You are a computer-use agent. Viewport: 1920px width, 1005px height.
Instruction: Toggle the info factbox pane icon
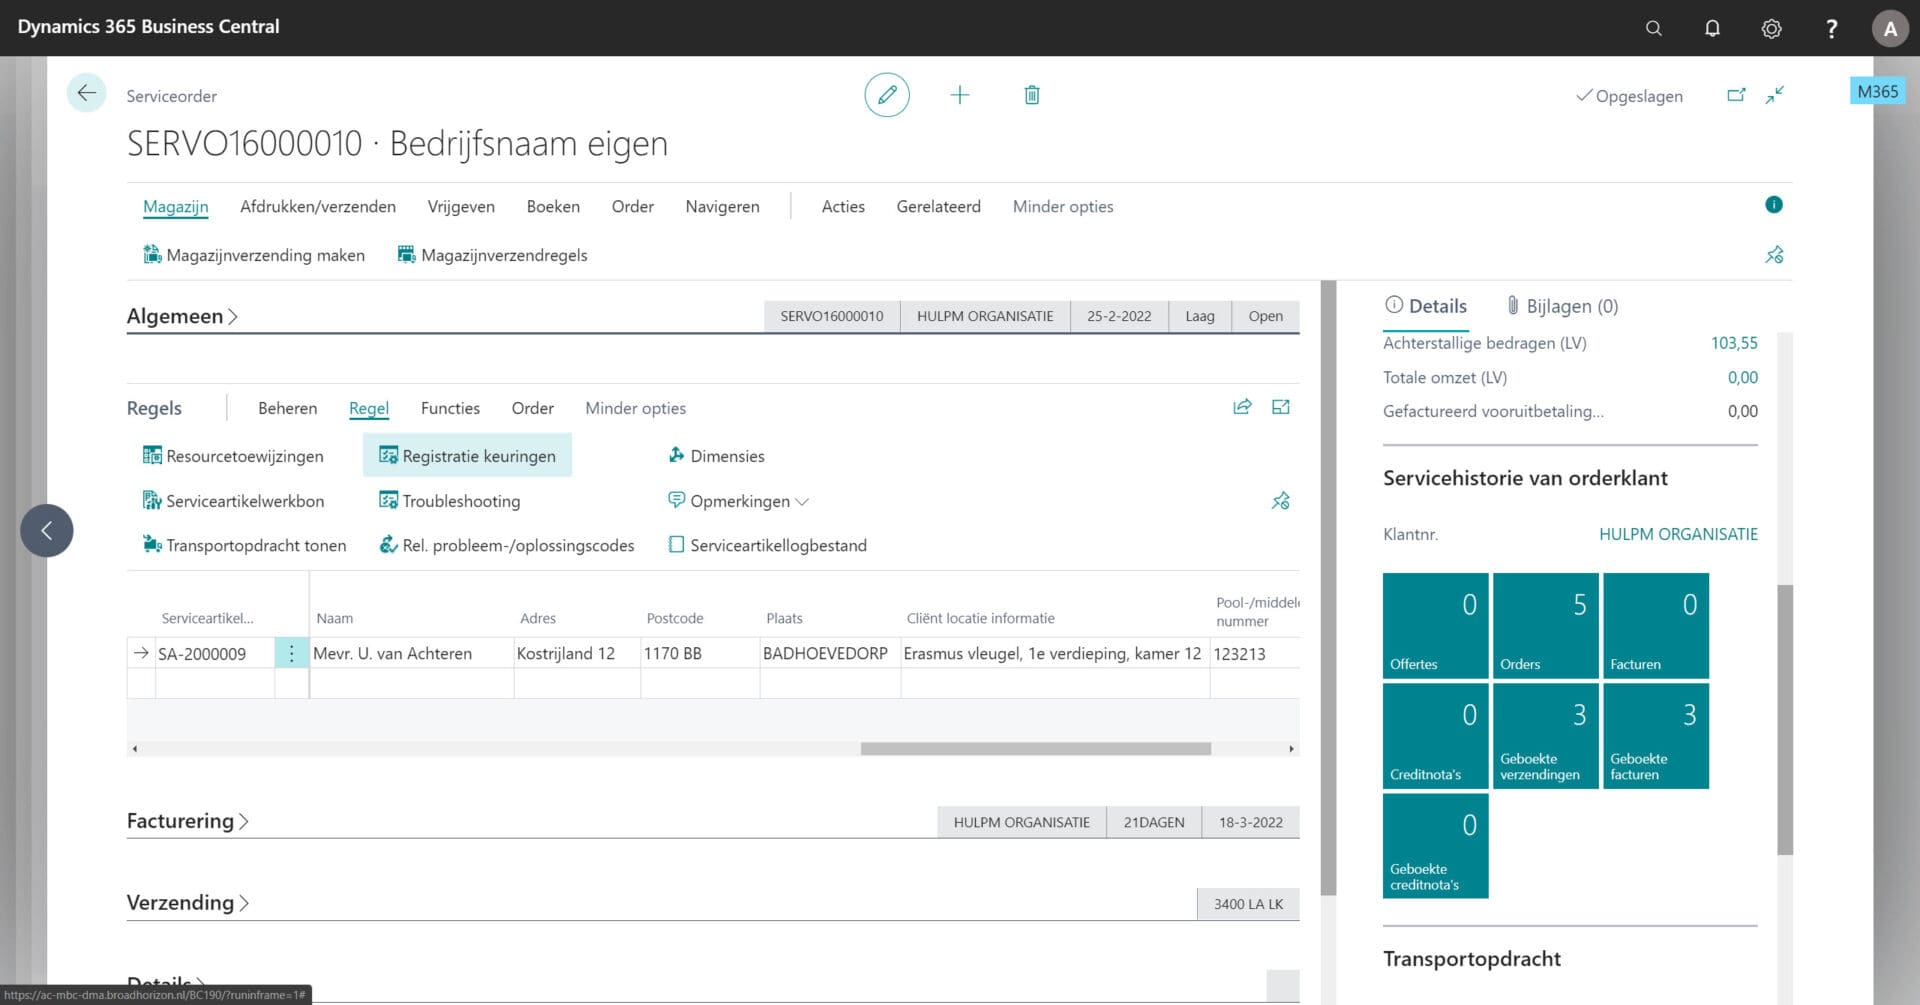1773,205
